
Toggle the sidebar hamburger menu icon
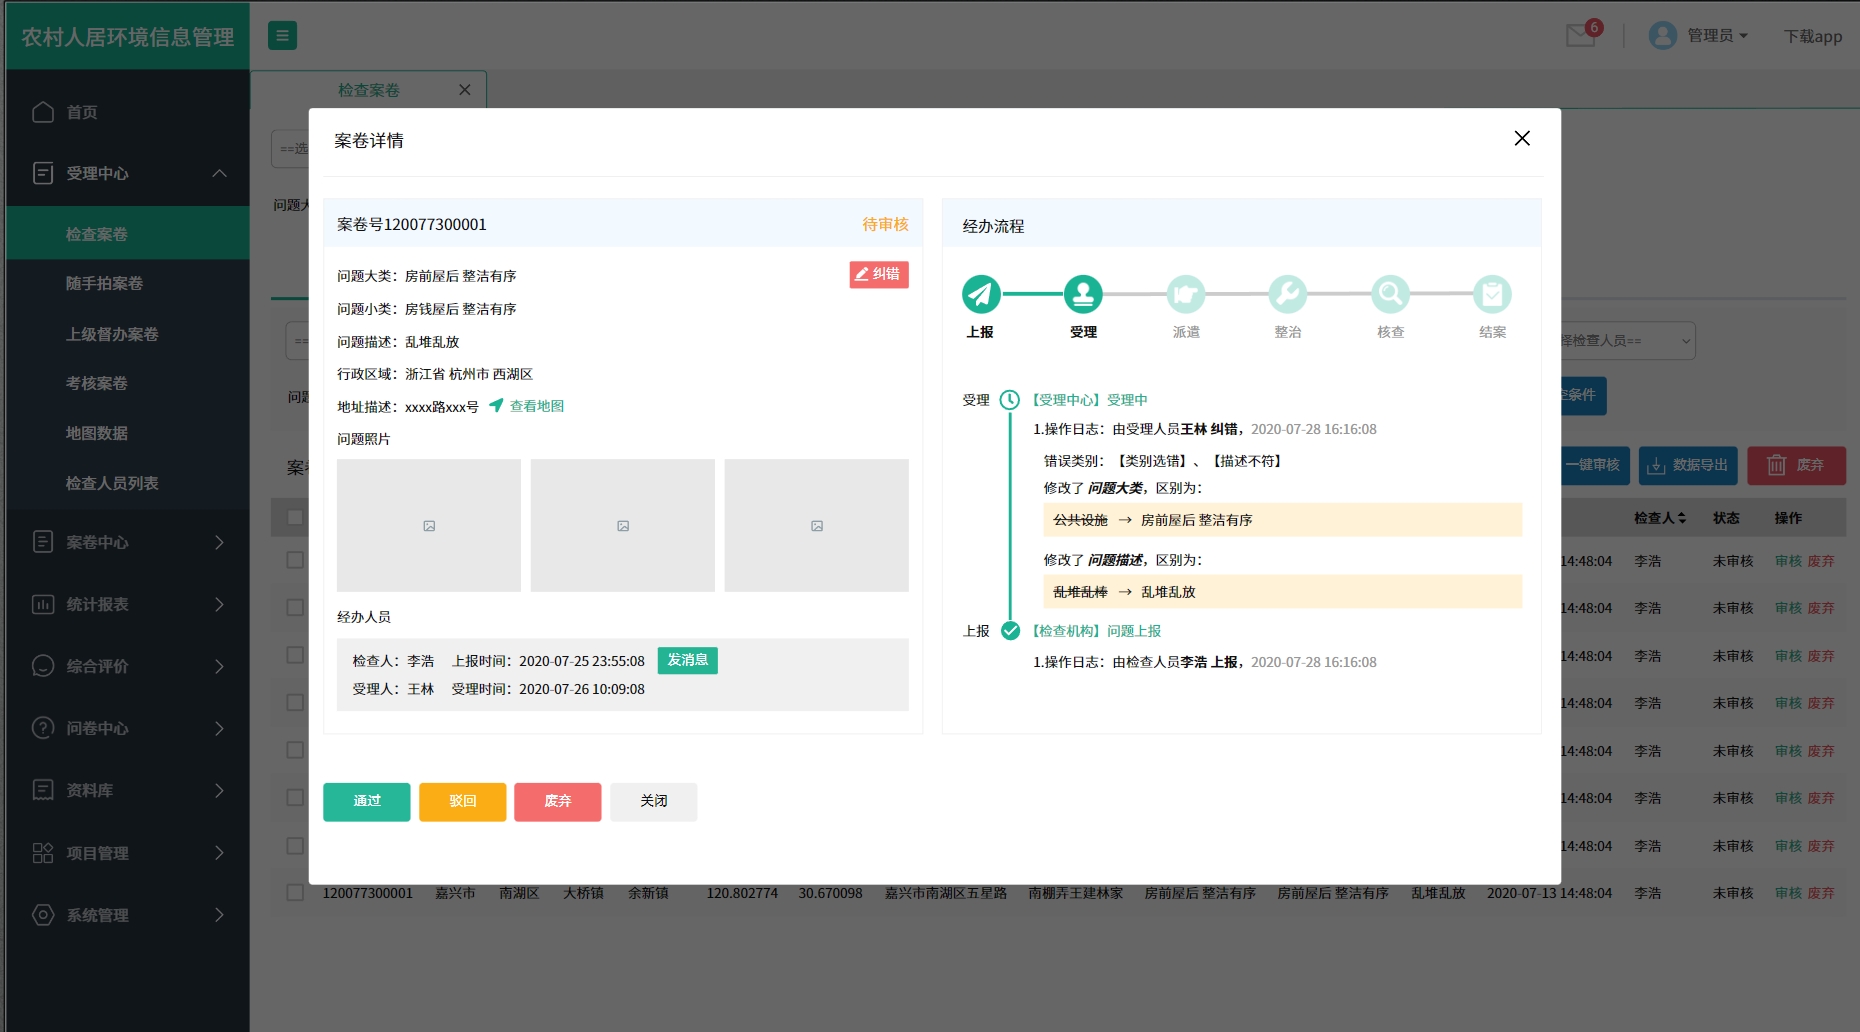coord(282,36)
